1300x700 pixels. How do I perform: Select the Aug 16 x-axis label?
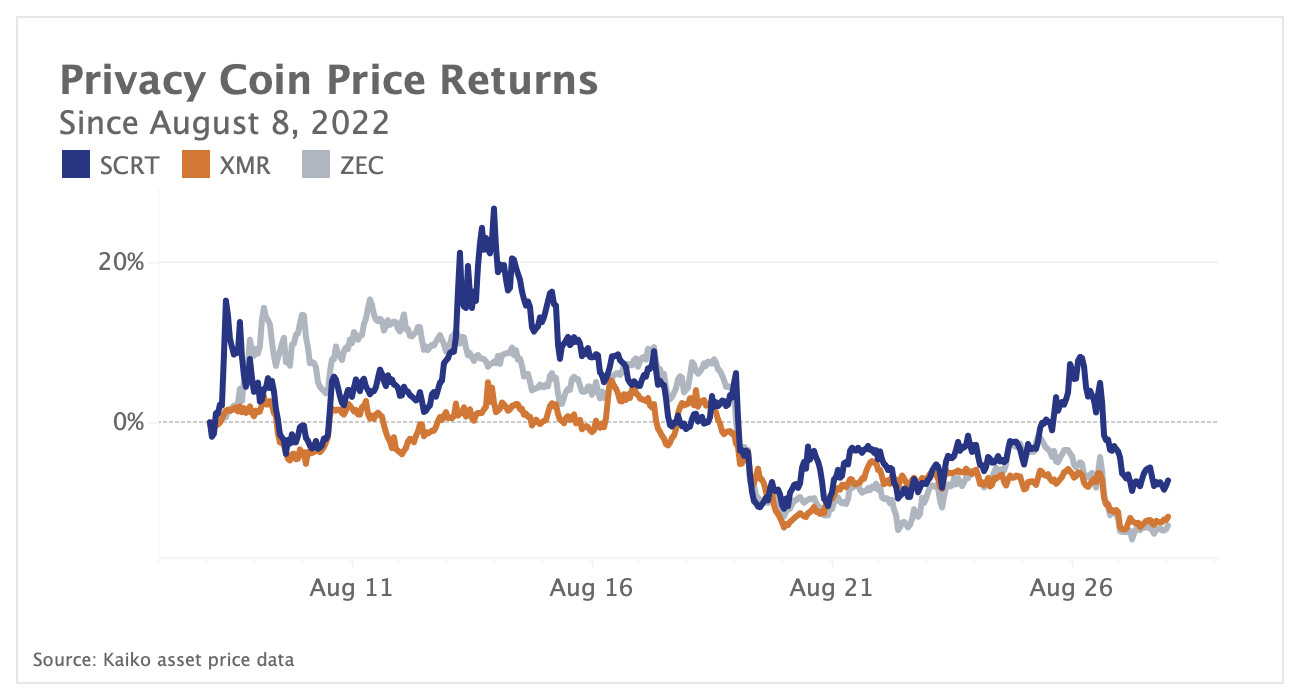(x=591, y=588)
